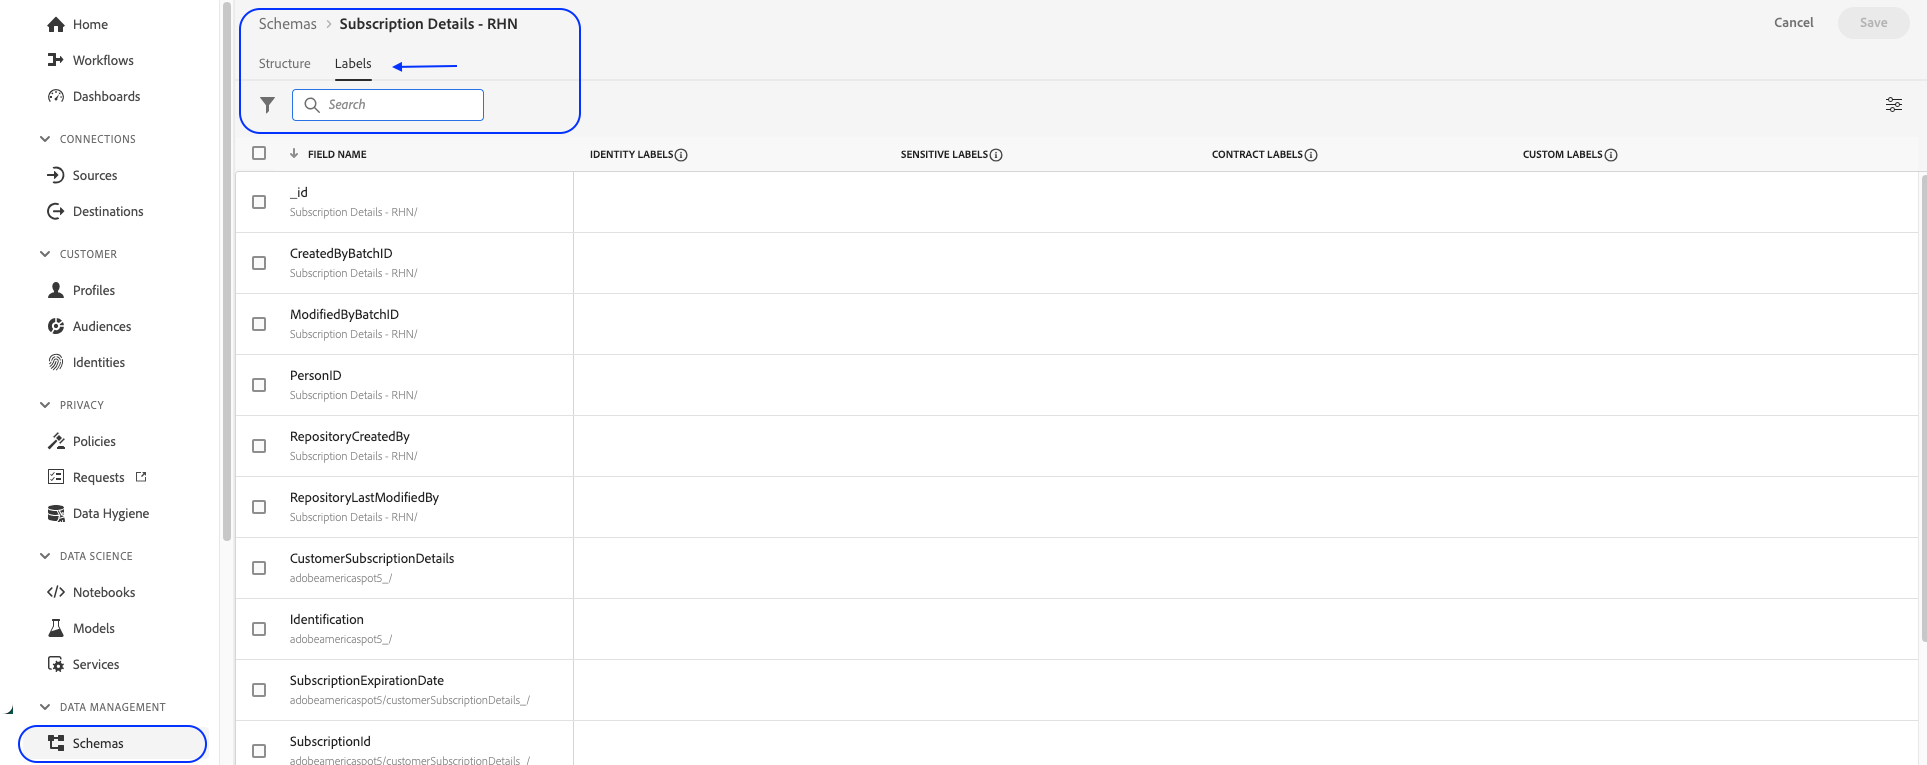The height and width of the screenshot is (765, 1927).
Task: Collapse the CUSTOMER section
Action: (45, 254)
